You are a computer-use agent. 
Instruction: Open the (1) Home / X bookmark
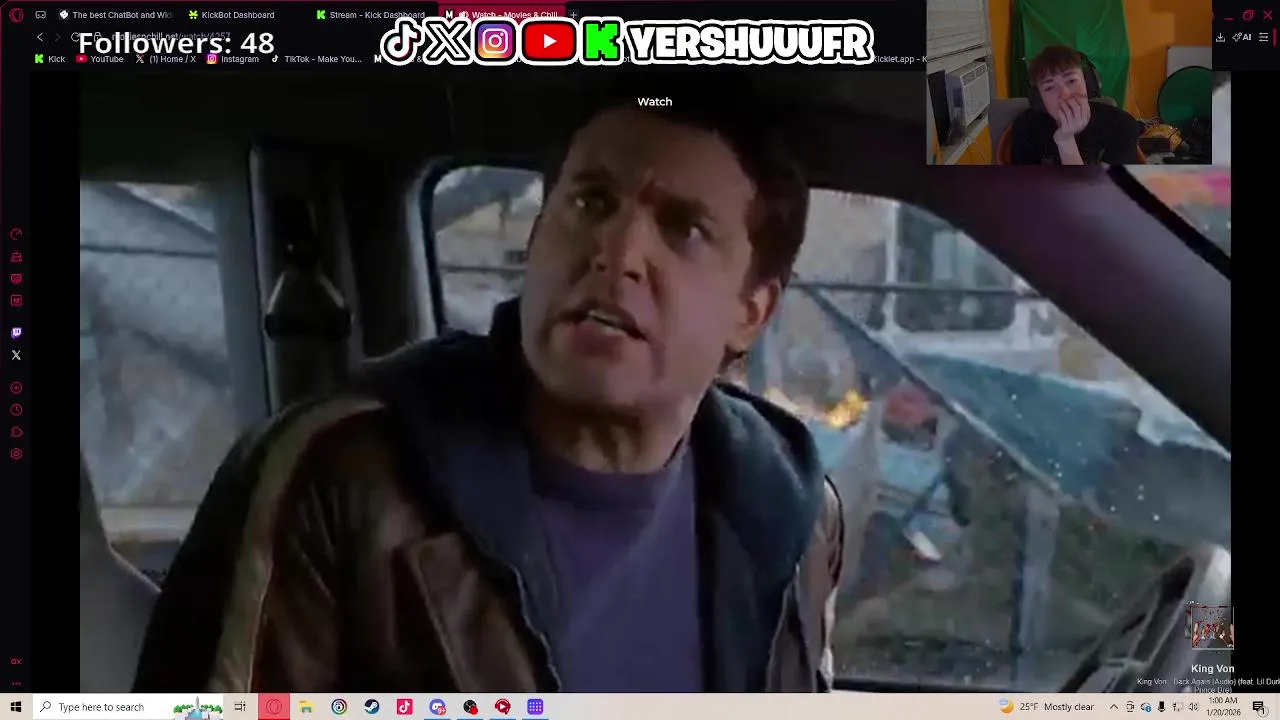pyautogui.click(x=165, y=59)
